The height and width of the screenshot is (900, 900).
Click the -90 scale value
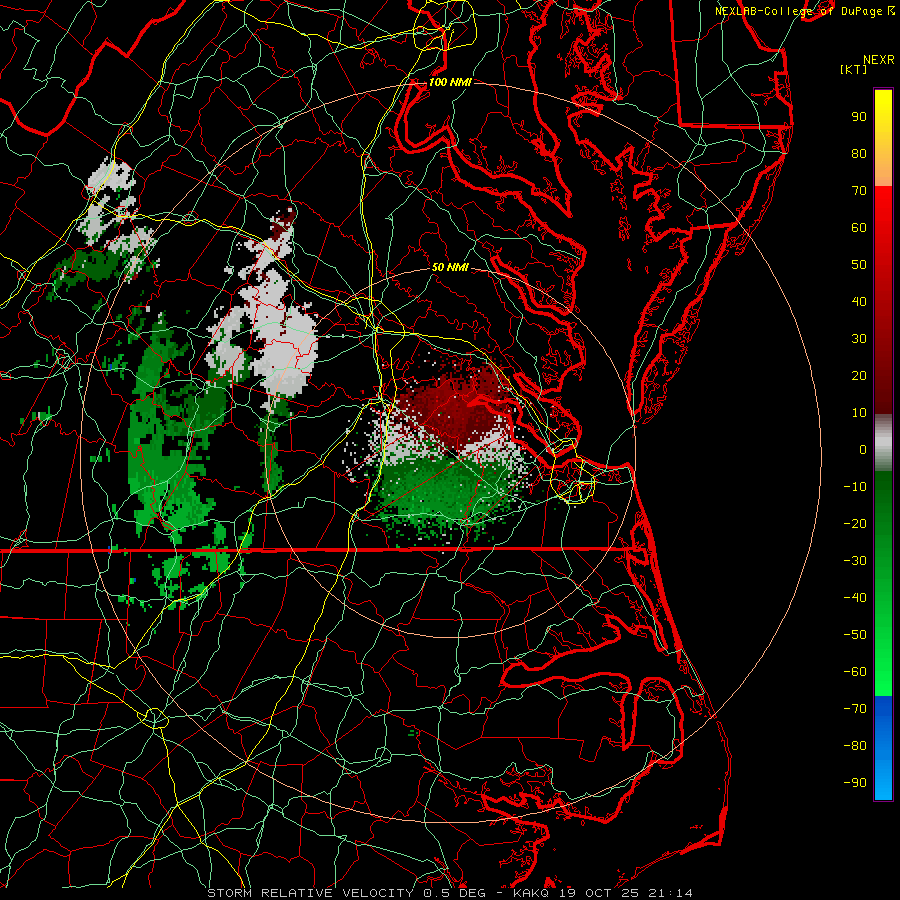point(855,783)
